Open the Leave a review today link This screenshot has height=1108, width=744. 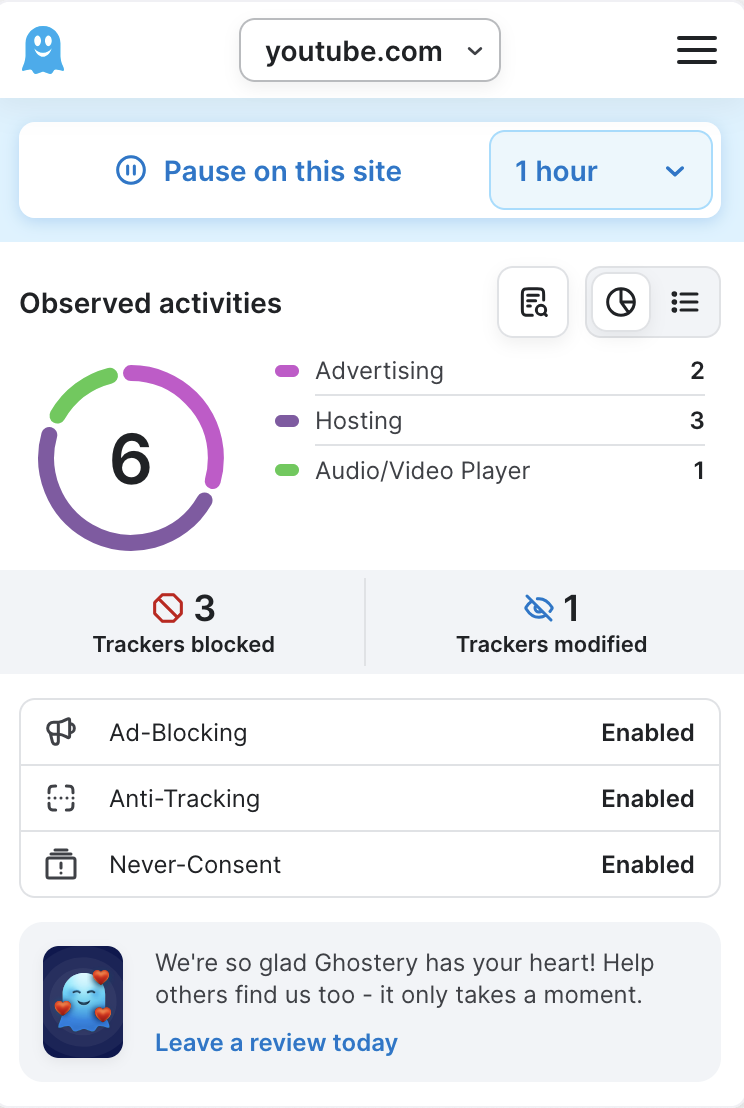coord(276,1042)
